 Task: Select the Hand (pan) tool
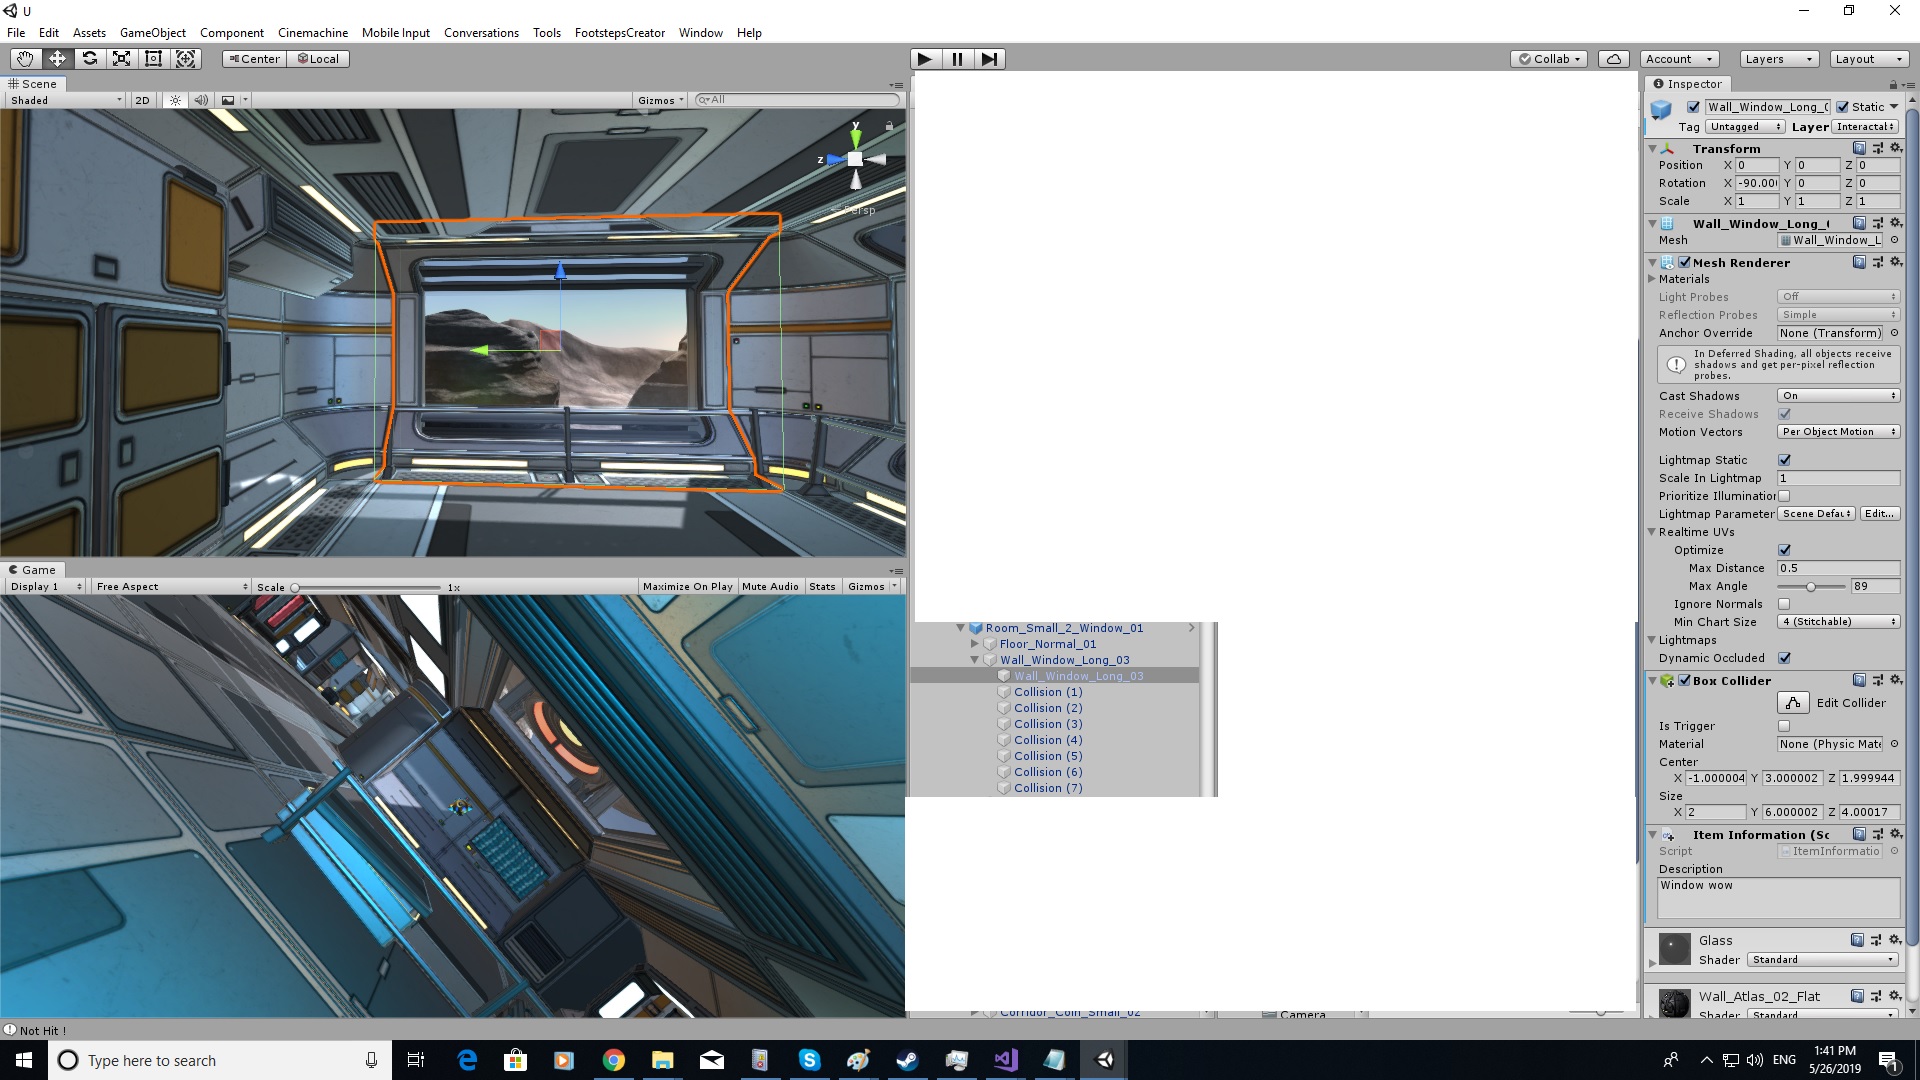[24, 58]
